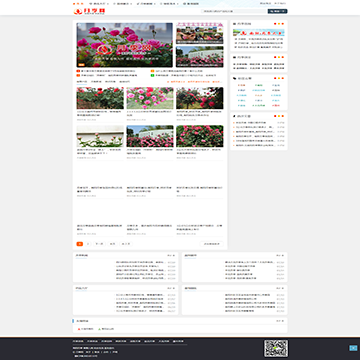Click the icon heading the bottom sidebar article list
Screen dimensions: 360x360
(235, 116)
